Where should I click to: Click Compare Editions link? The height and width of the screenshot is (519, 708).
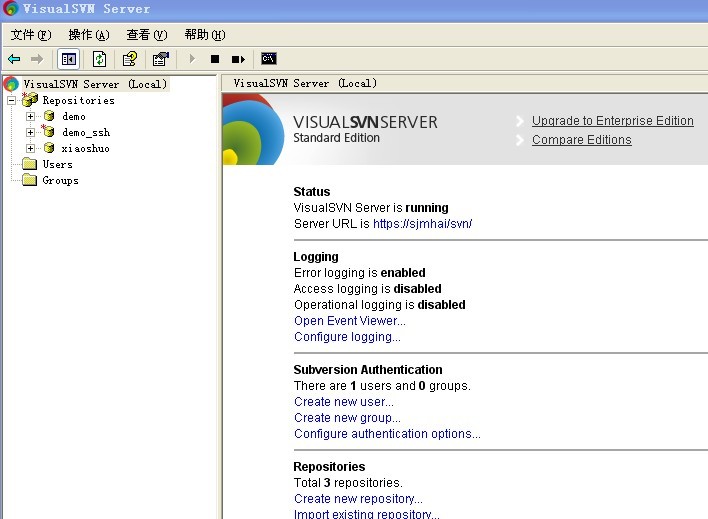pyautogui.click(x=582, y=140)
